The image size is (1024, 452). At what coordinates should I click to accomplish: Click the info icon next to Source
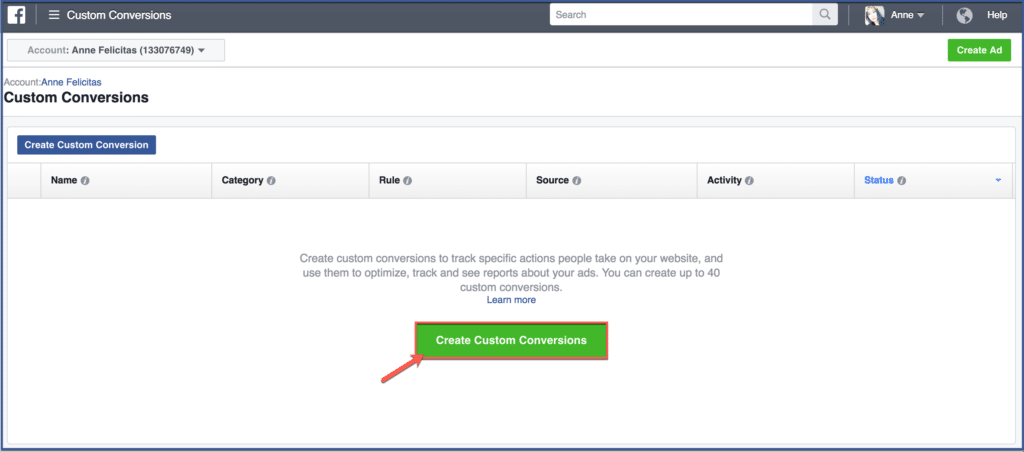point(577,181)
